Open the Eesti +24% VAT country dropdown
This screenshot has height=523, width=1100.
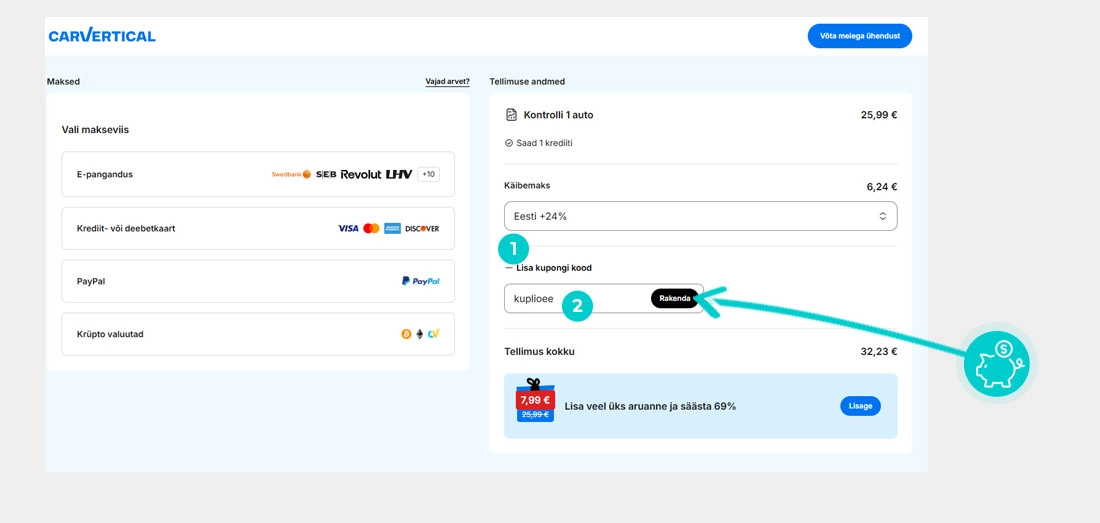pos(700,216)
